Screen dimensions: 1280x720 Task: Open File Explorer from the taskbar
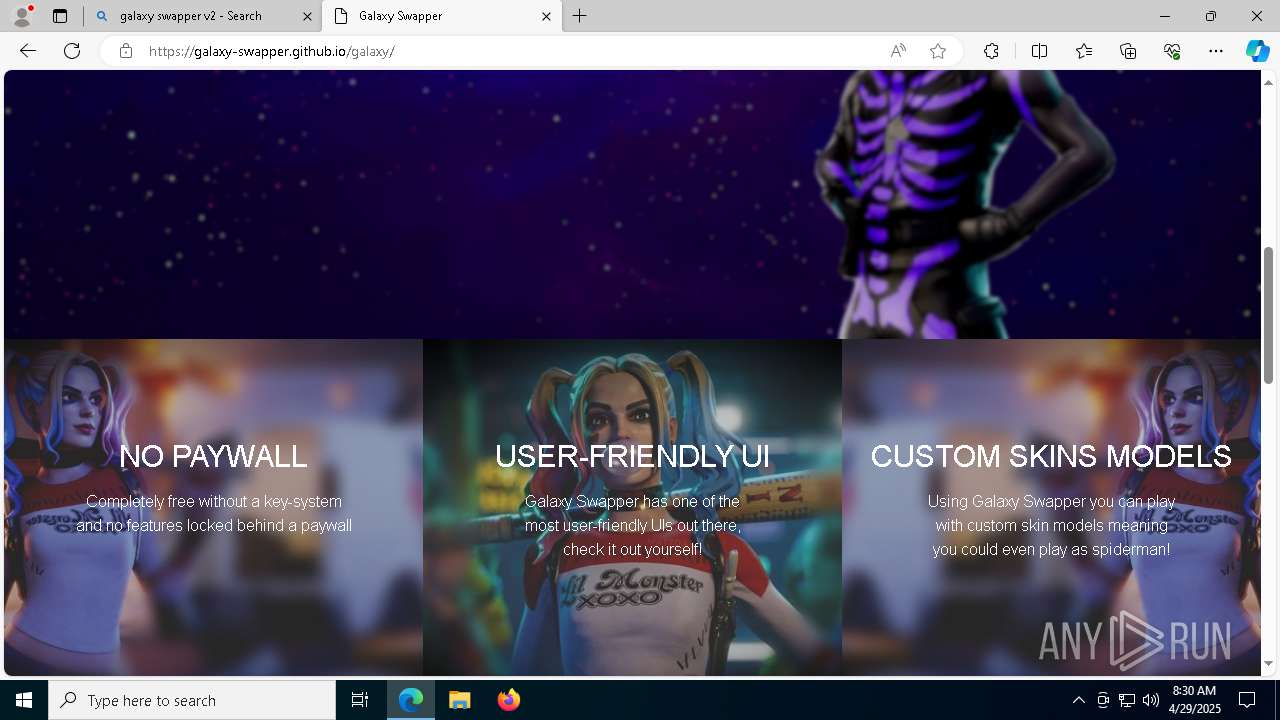[460, 700]
